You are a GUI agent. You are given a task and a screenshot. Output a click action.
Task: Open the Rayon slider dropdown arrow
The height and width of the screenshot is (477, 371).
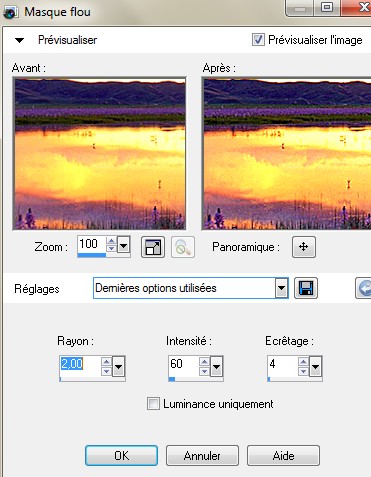point(118,367)
